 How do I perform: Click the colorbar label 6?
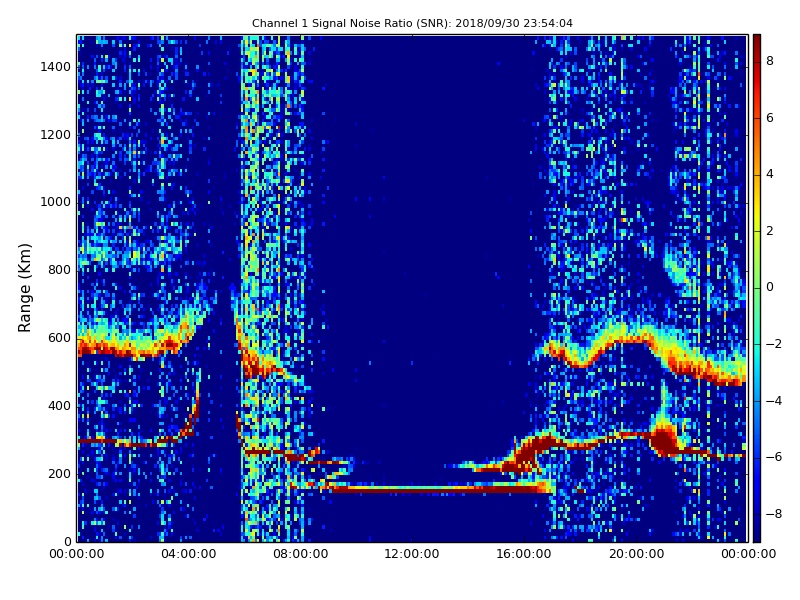(x=770, y=118)
